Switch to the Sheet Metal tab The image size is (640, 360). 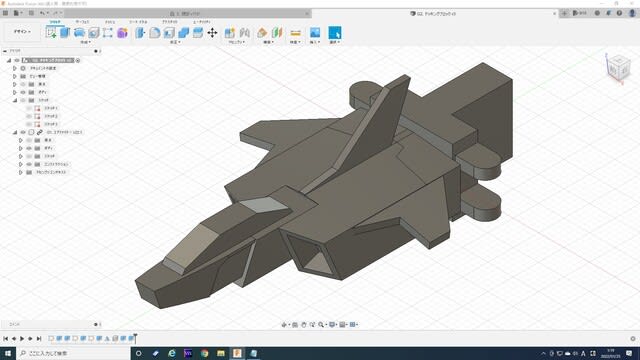click(x=138, y=22)
